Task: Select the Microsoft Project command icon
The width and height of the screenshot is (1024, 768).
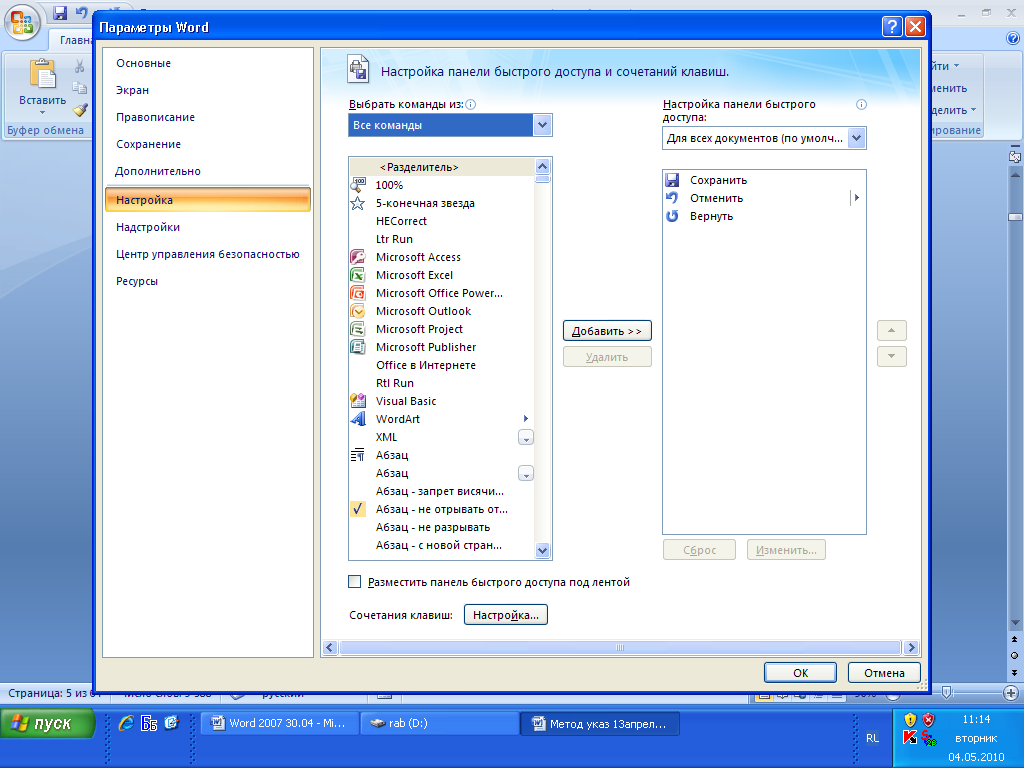Action: [x=358, y=328]
